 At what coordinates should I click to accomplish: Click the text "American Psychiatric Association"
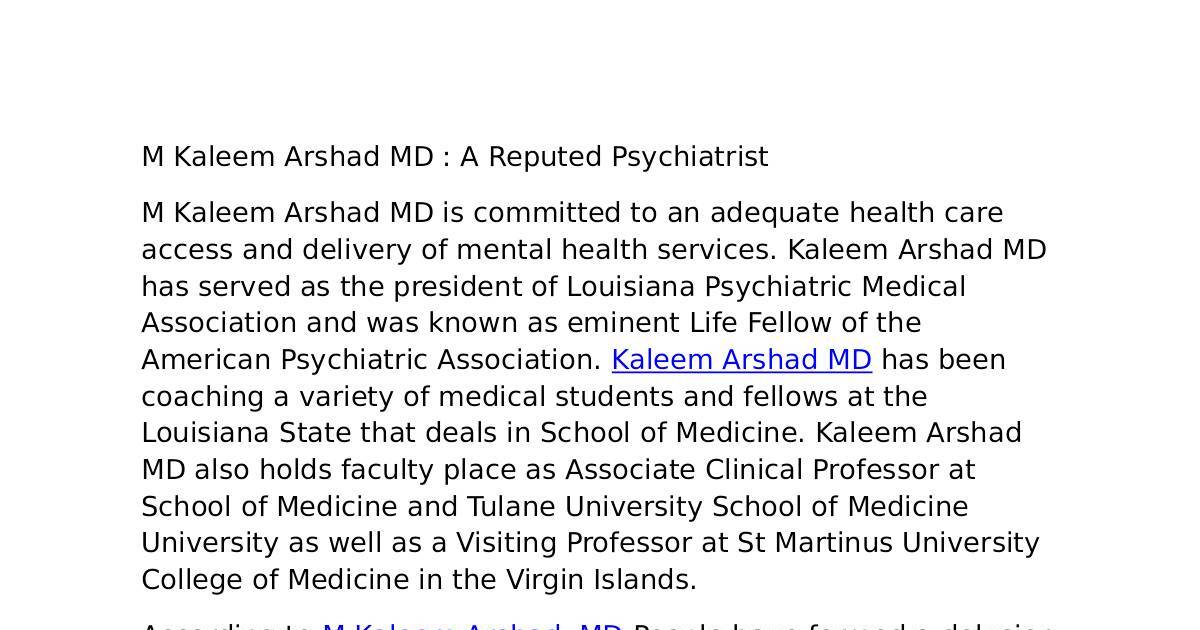coord(370,360)
